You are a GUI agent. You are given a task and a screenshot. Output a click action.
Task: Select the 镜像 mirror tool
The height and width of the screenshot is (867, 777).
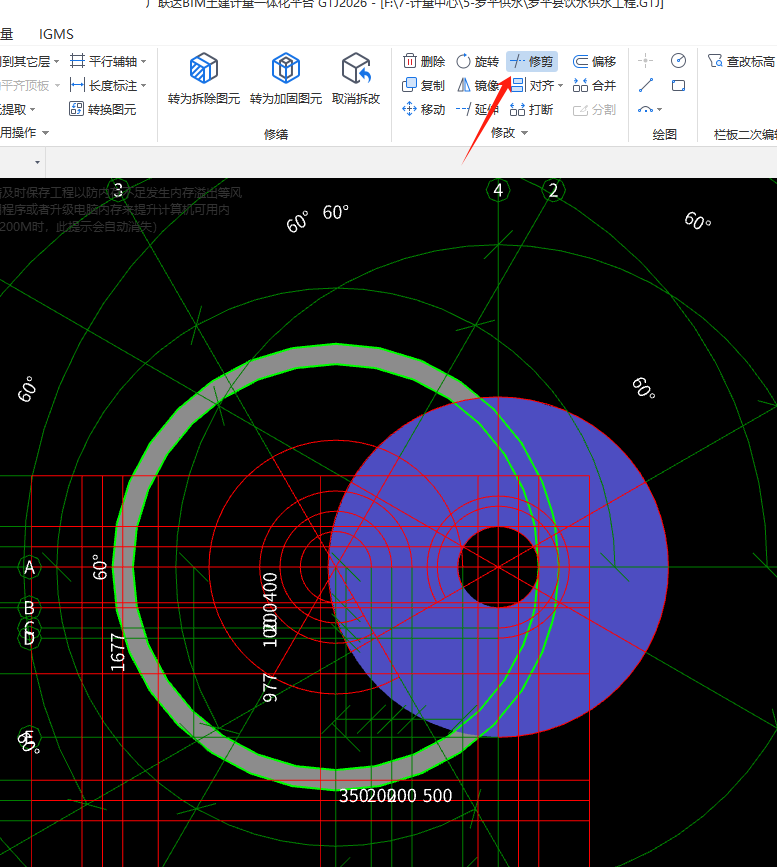tap(478, 86)
